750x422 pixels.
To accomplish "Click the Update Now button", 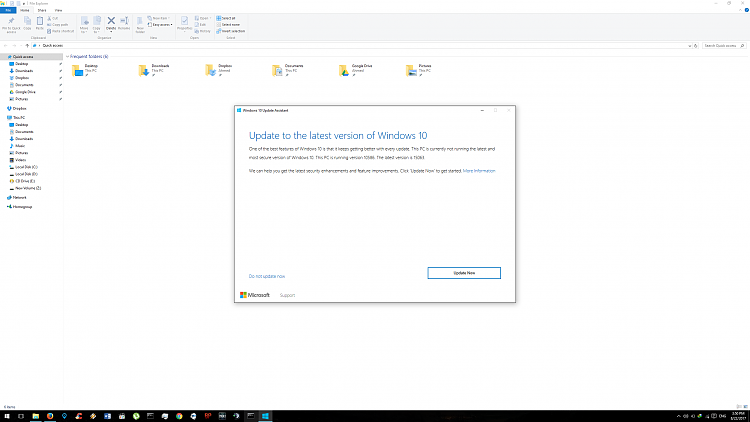I will pyautogui.click(x=464, y=273).
